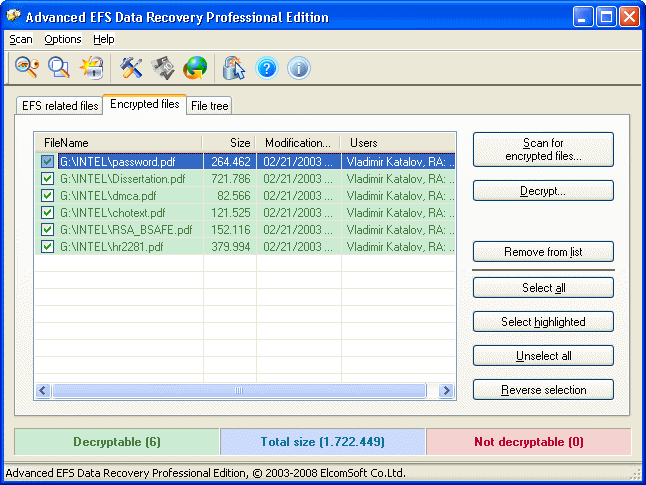This screenshot has width=646, height=485.
Task: Click Scan for encrypted files button
Action: point(543,150)
